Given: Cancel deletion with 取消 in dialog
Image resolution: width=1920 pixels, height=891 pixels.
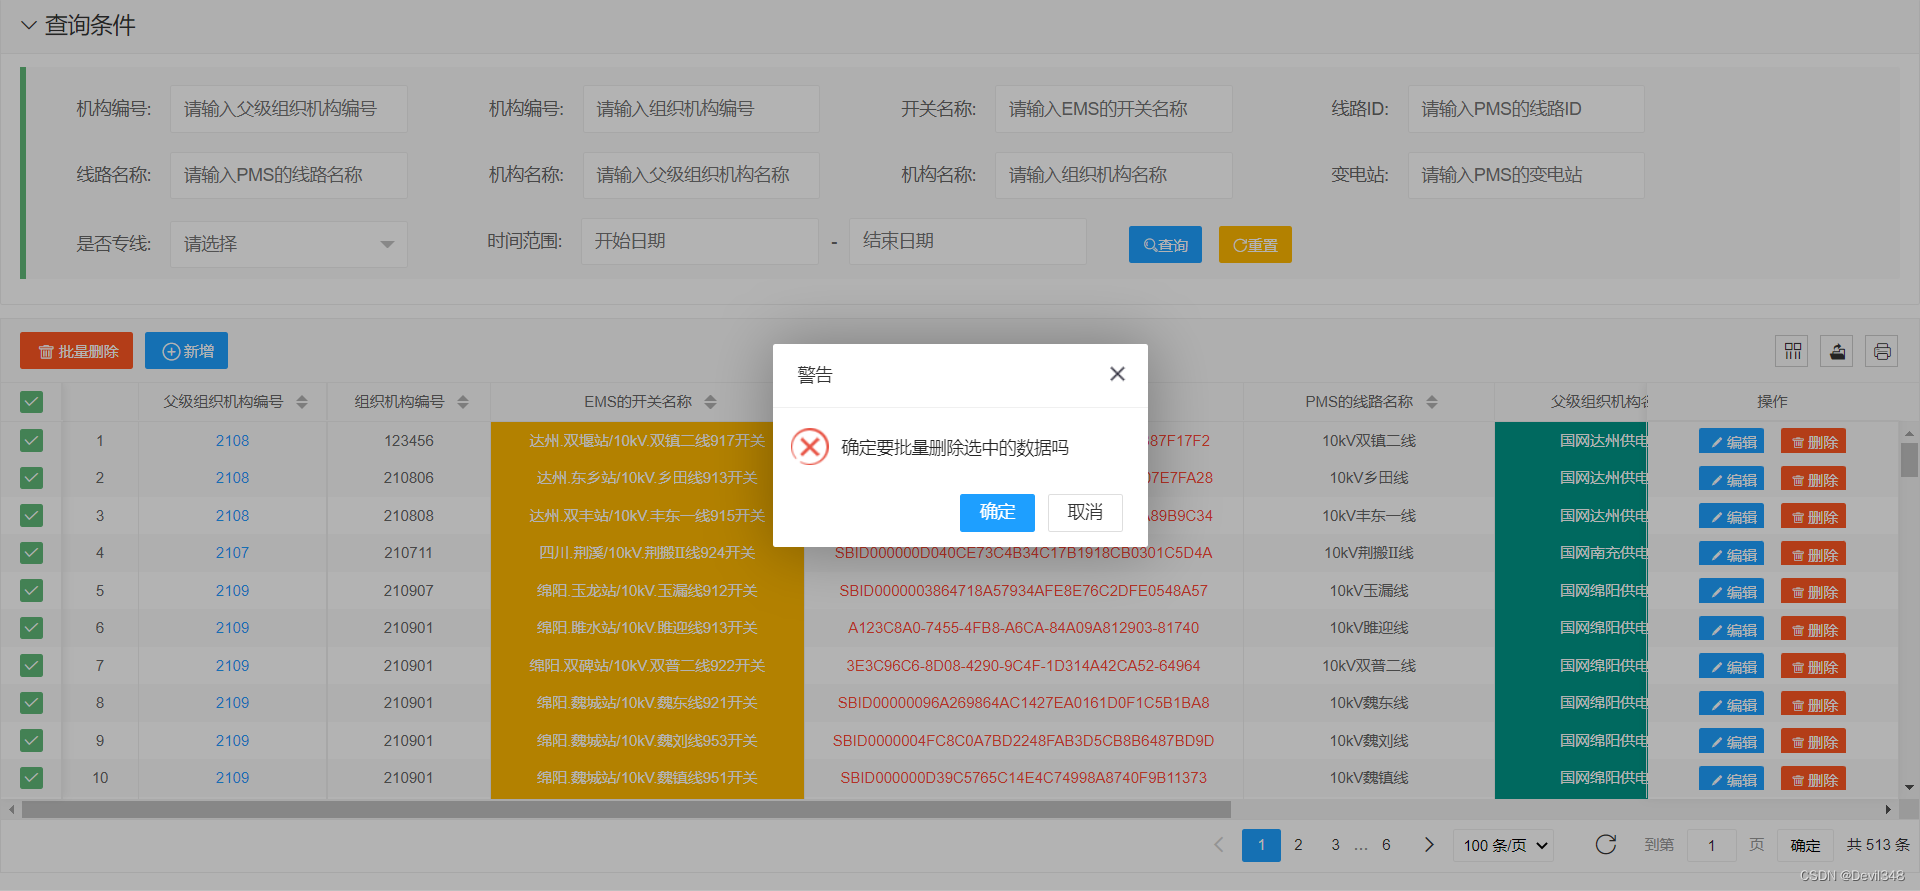Looking at the screenshot, I should (1085, 512).
